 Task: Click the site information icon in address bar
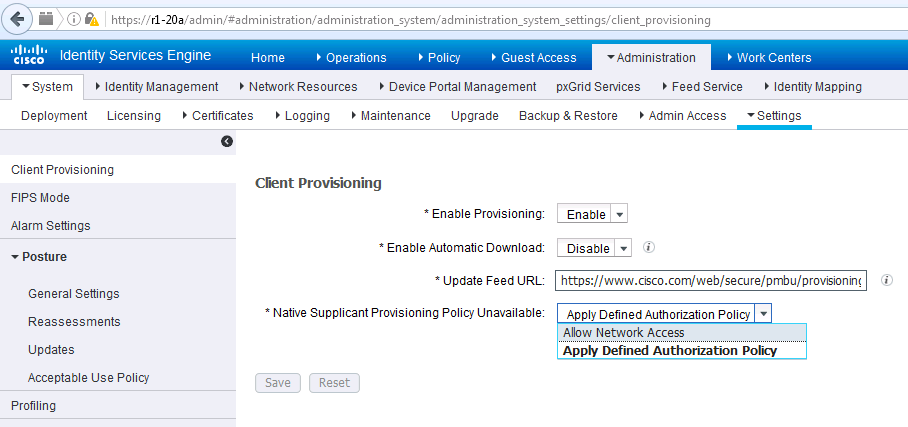(x=74, y=20)
